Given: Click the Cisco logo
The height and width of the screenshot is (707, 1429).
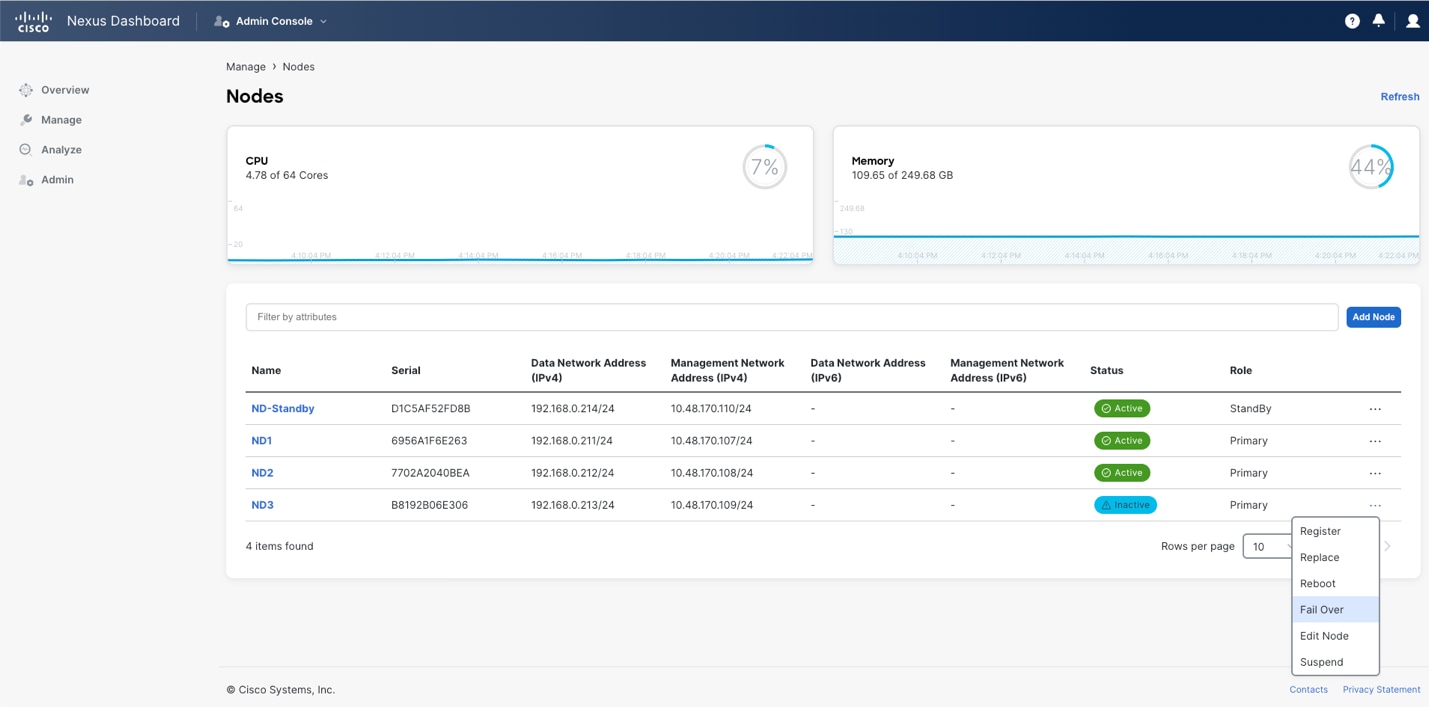Looking at the screenshot, I should pos(33,21).
